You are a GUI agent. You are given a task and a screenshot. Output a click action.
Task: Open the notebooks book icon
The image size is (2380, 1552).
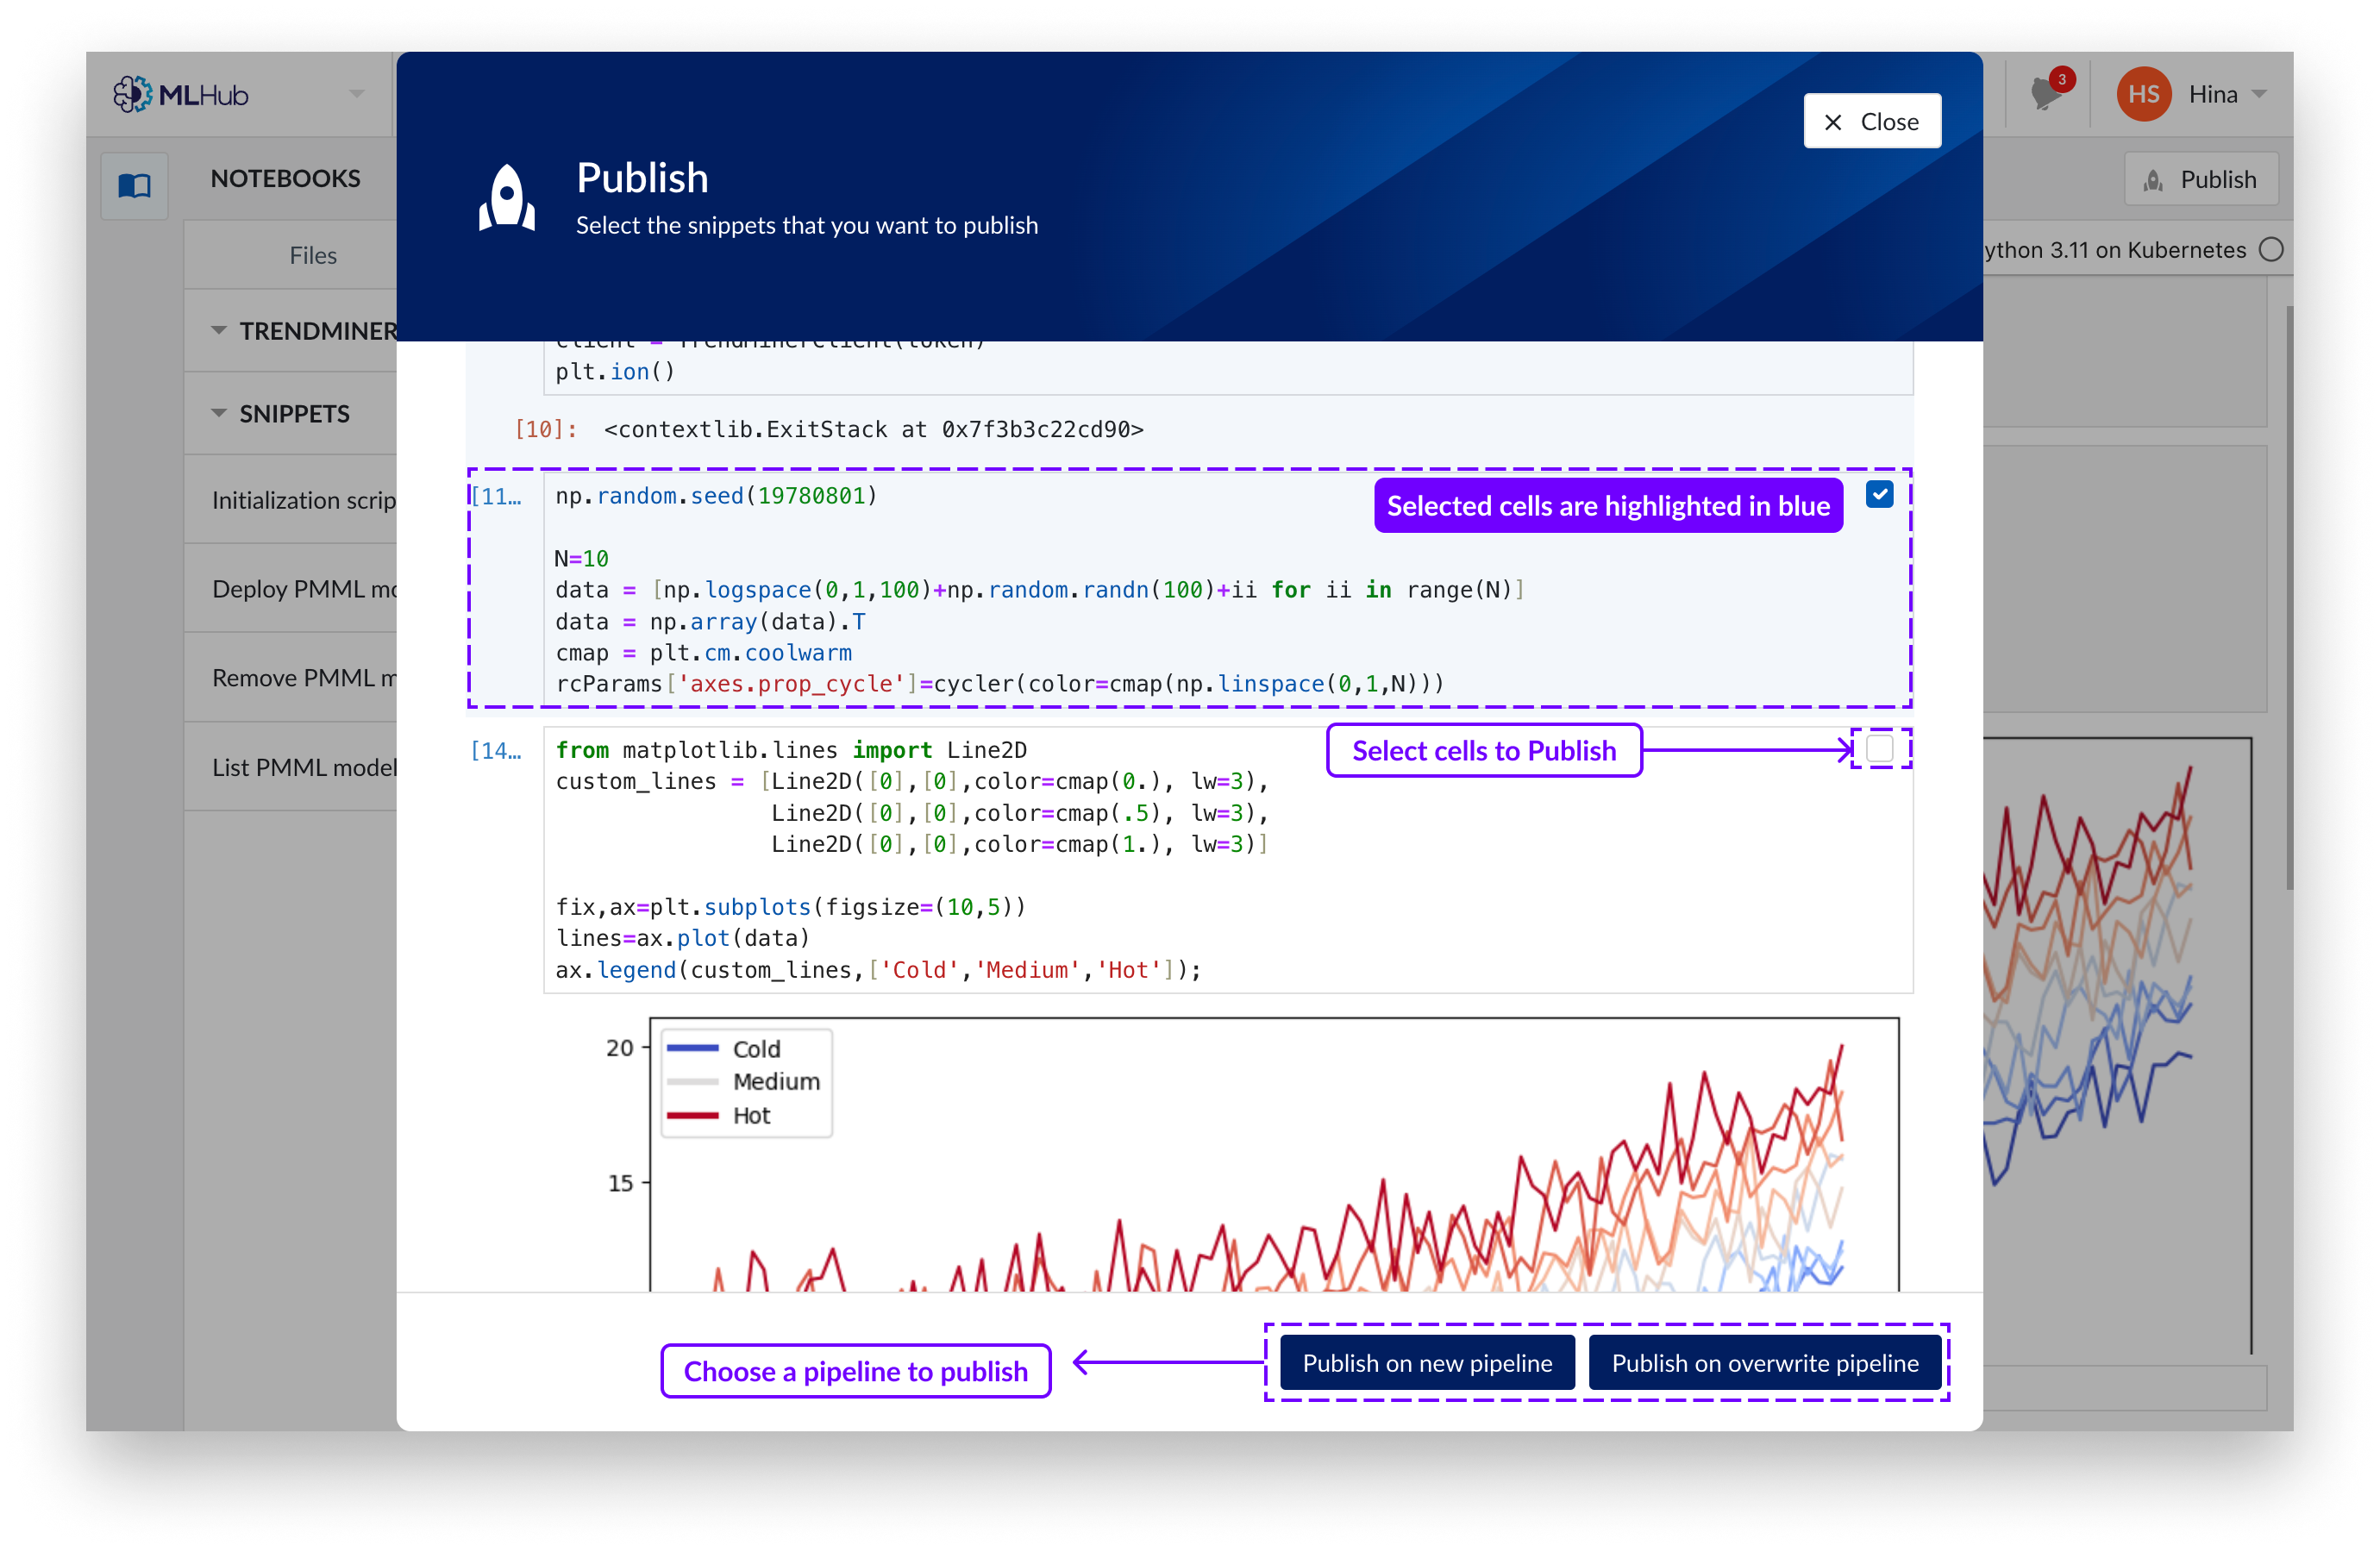pos(135,185)
